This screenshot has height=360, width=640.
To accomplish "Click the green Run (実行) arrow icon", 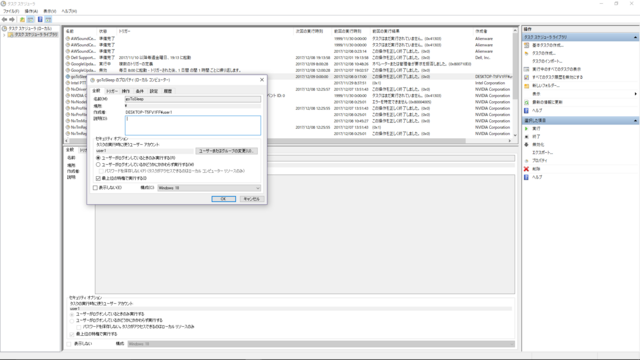I will click(x=527, y=129).
